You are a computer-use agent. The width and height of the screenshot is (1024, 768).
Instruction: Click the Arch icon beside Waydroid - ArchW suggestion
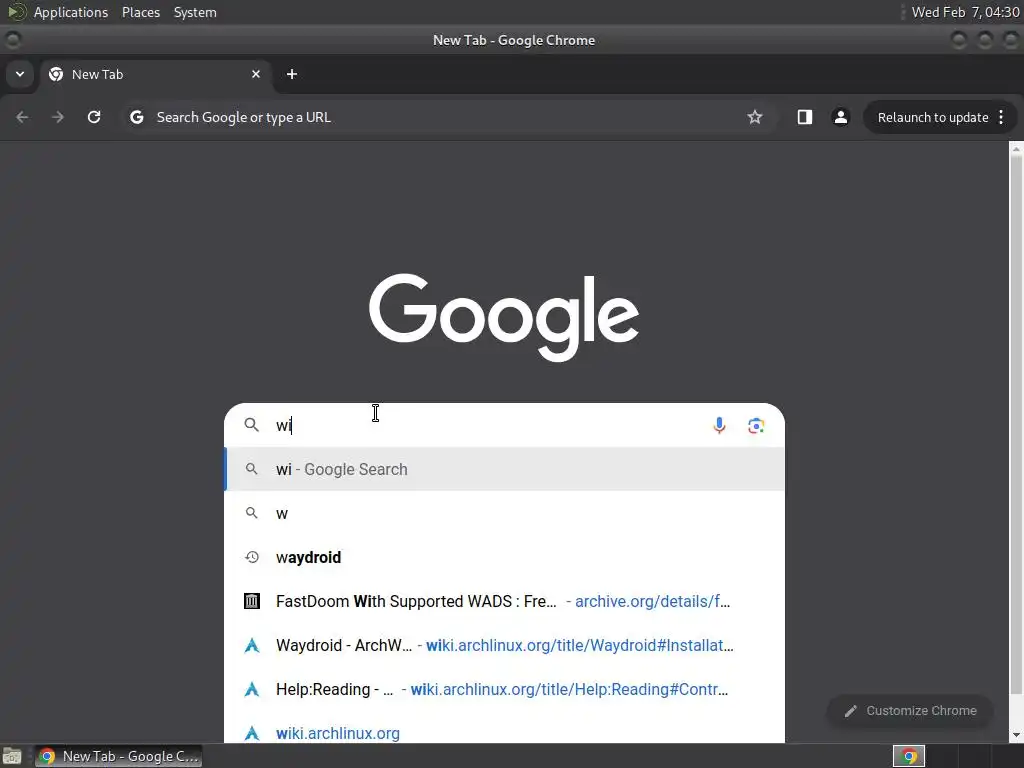pyautogui.click(x=251, y=645)
